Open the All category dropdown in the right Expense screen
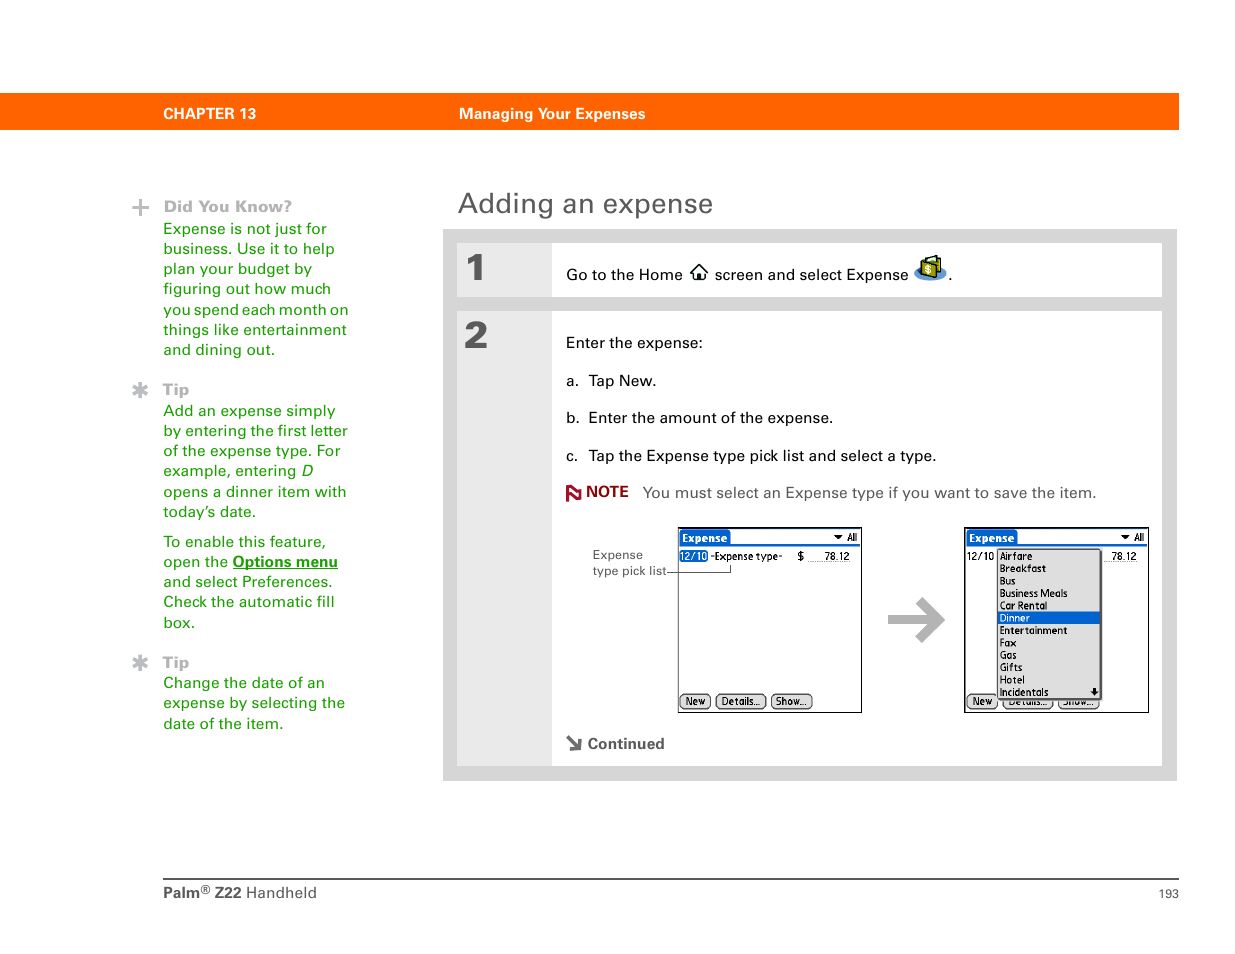Screen dimensions: 1235x954 pyautogui.click(x=1132, y=537)
